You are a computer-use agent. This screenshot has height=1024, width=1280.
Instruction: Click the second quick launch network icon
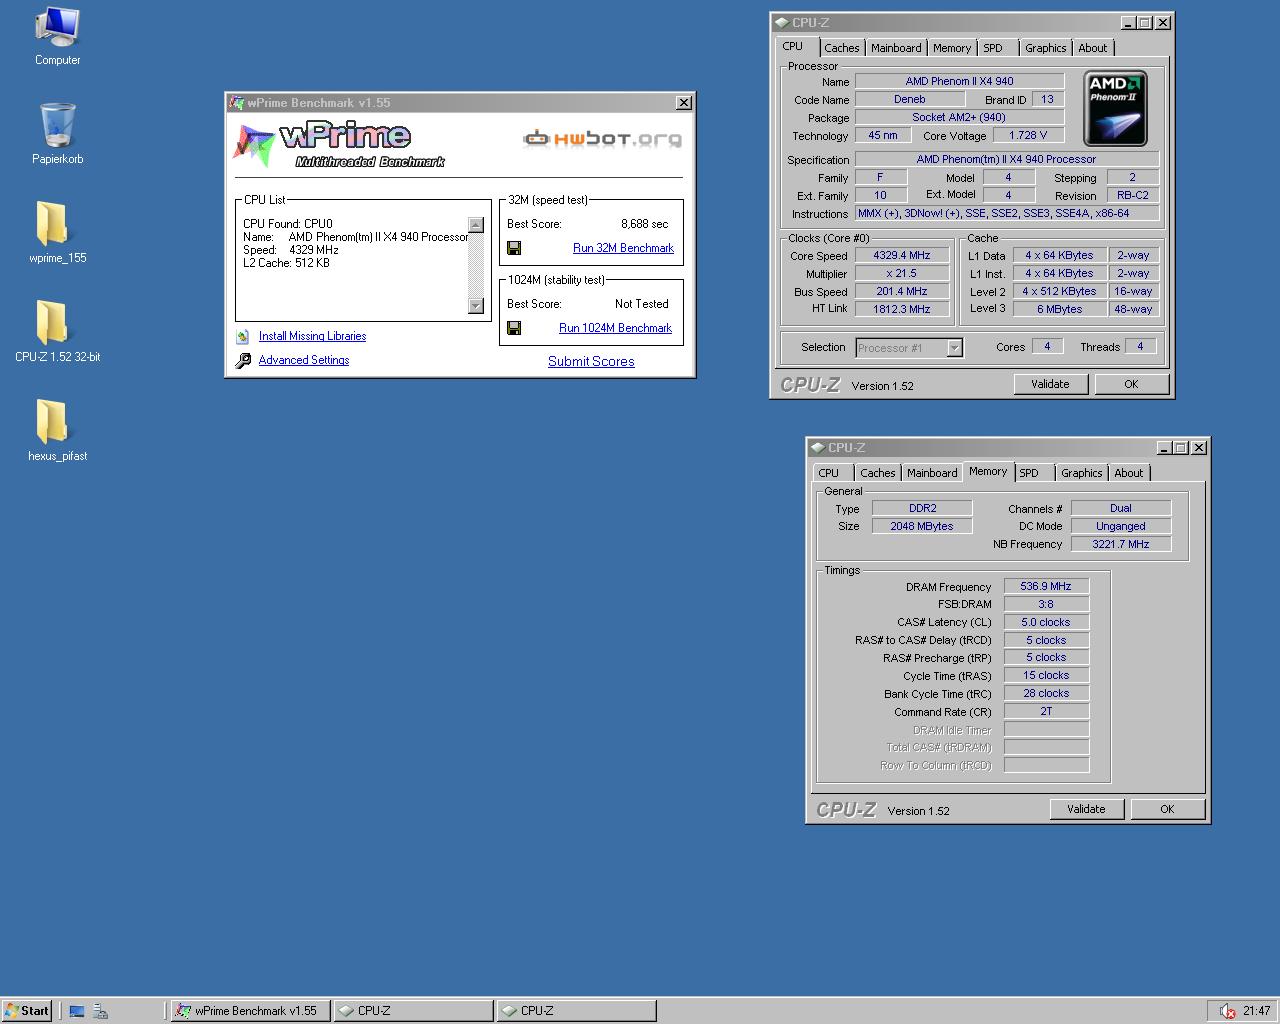(100, 1011)
